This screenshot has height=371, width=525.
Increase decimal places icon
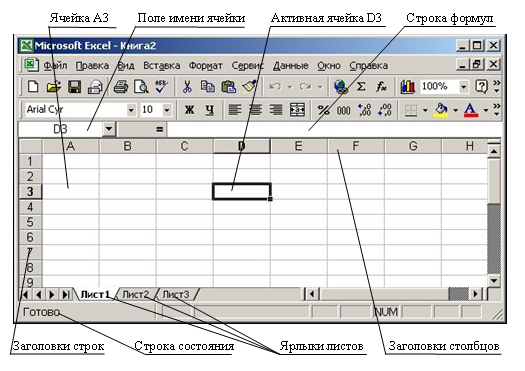tap(364, 109)
